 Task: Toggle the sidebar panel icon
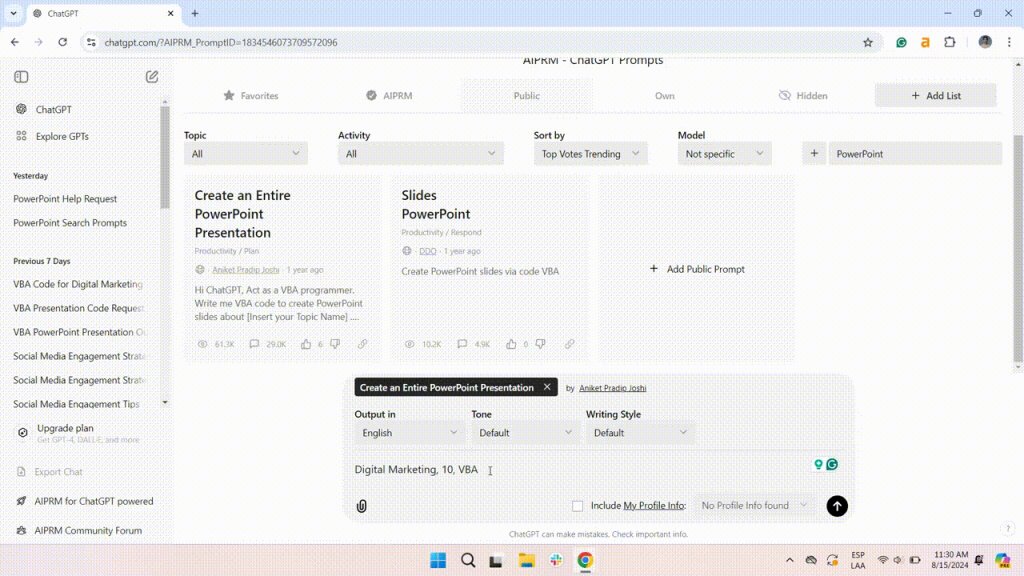click(21, 77)
